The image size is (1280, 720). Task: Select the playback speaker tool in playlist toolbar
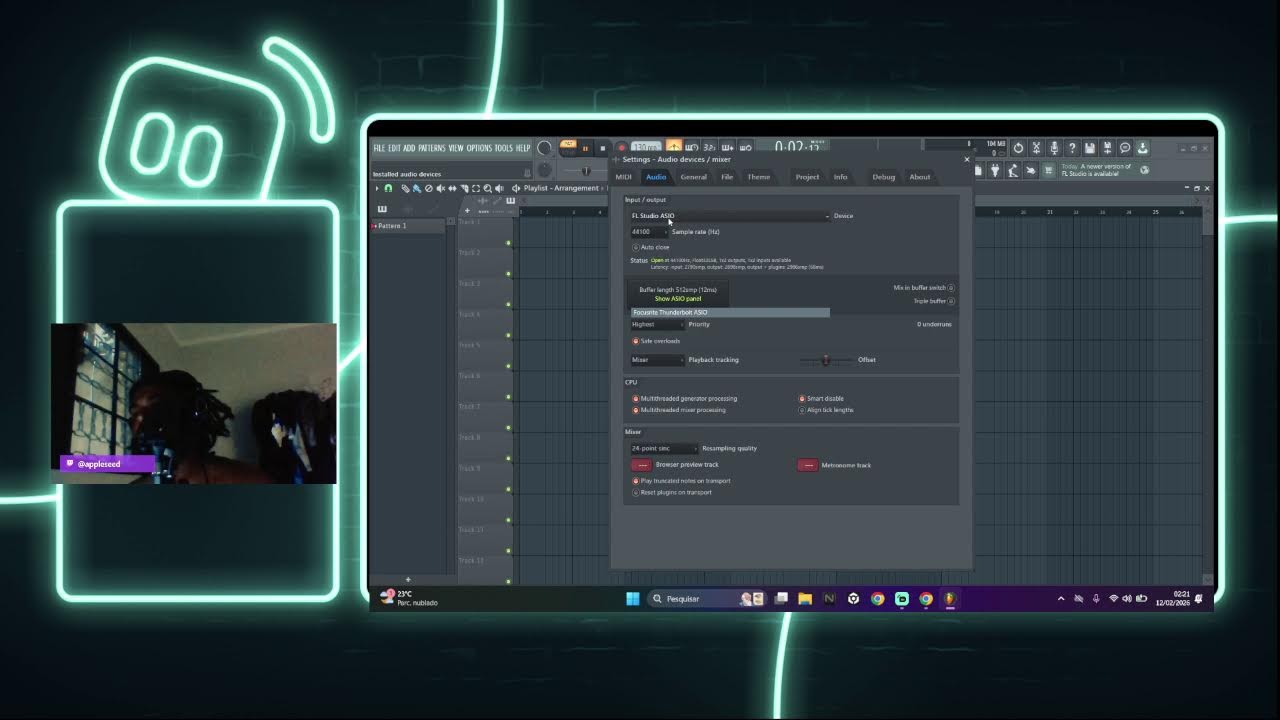(499, 188)
